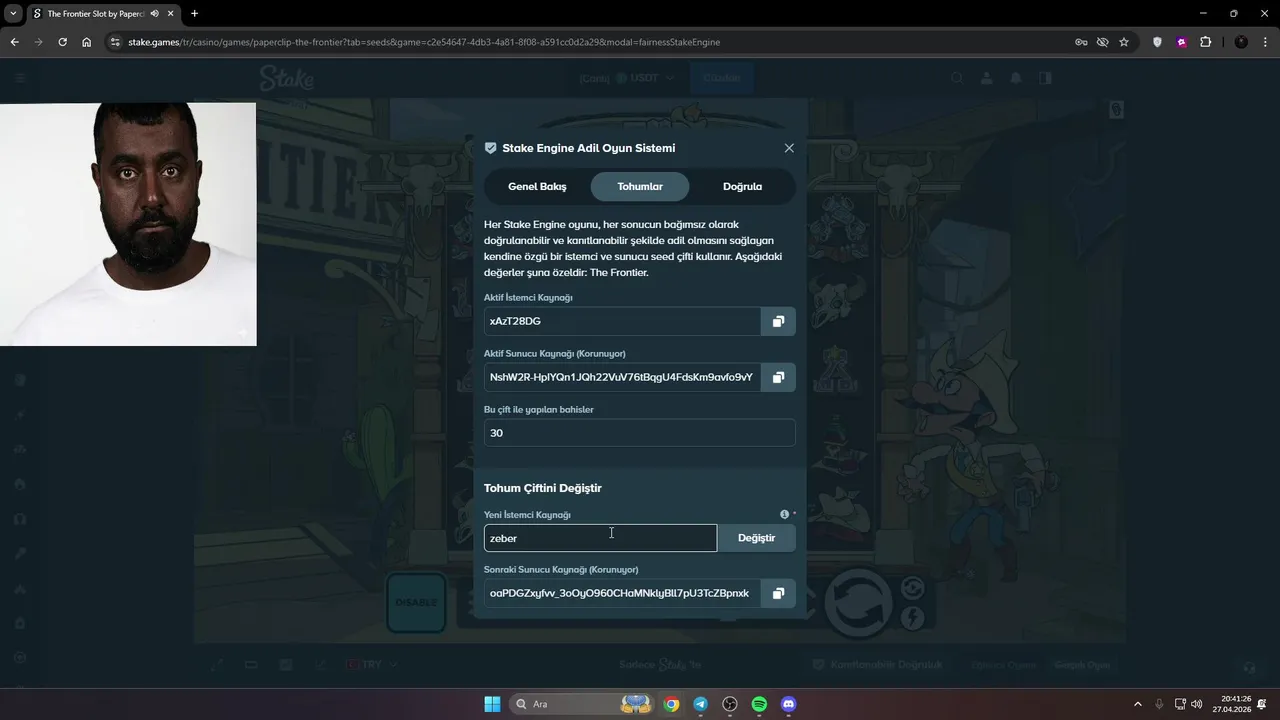Open volume control in system tray
This screenshot has width=1280, height=720.
[1197, 704]
